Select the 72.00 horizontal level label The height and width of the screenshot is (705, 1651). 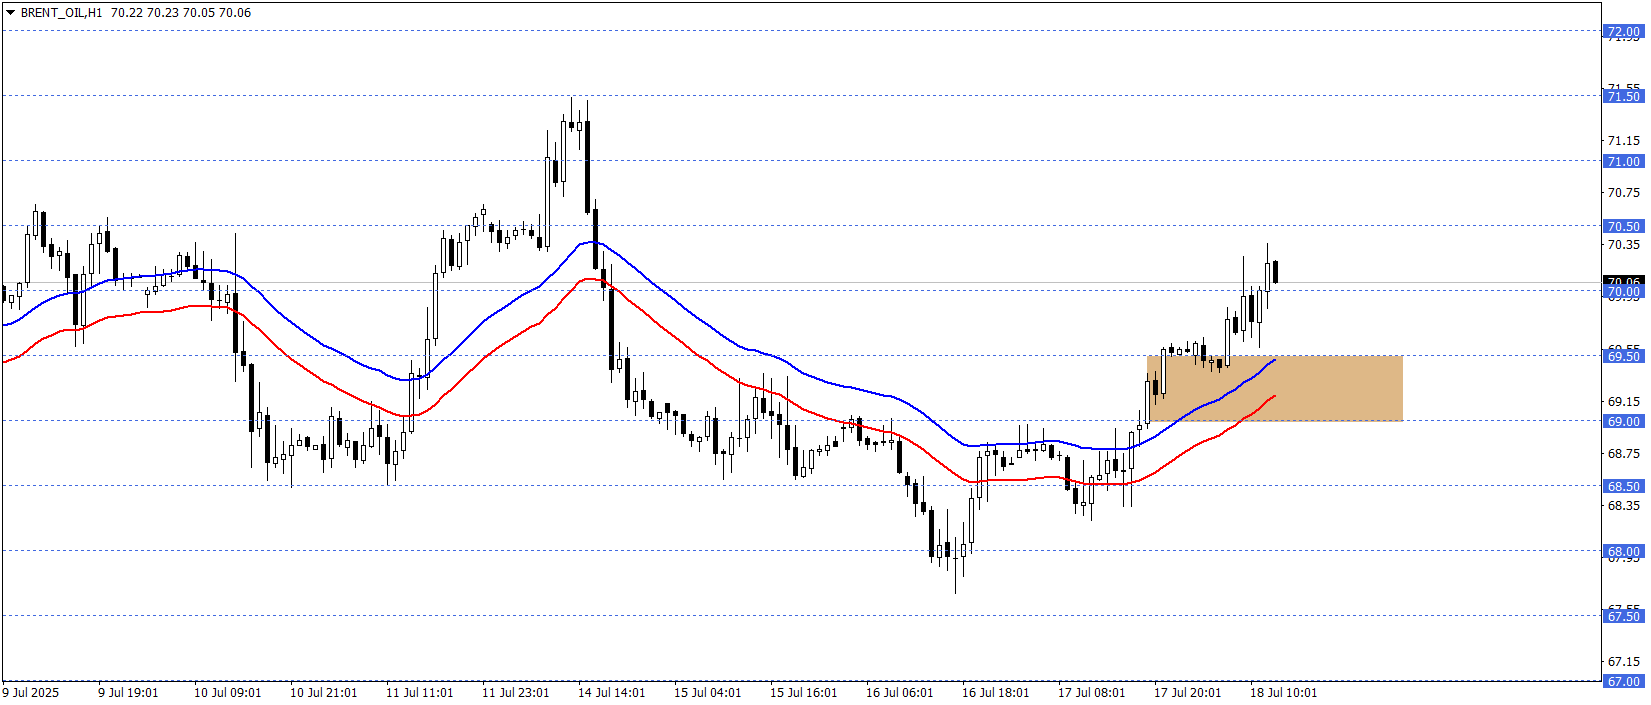point(1623,32)
